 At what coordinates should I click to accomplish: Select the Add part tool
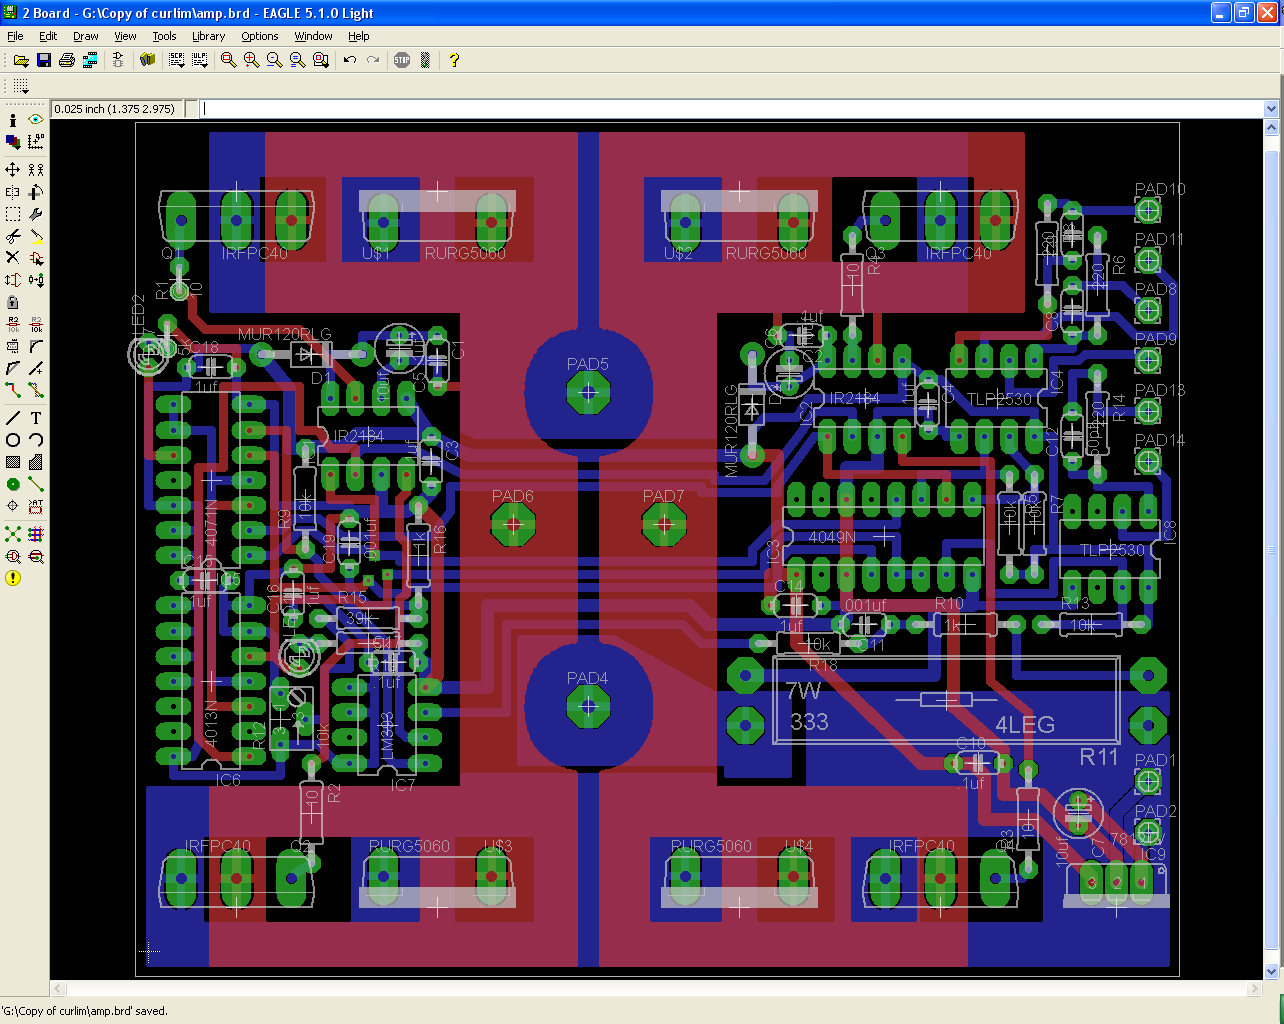tap(36, 258)
